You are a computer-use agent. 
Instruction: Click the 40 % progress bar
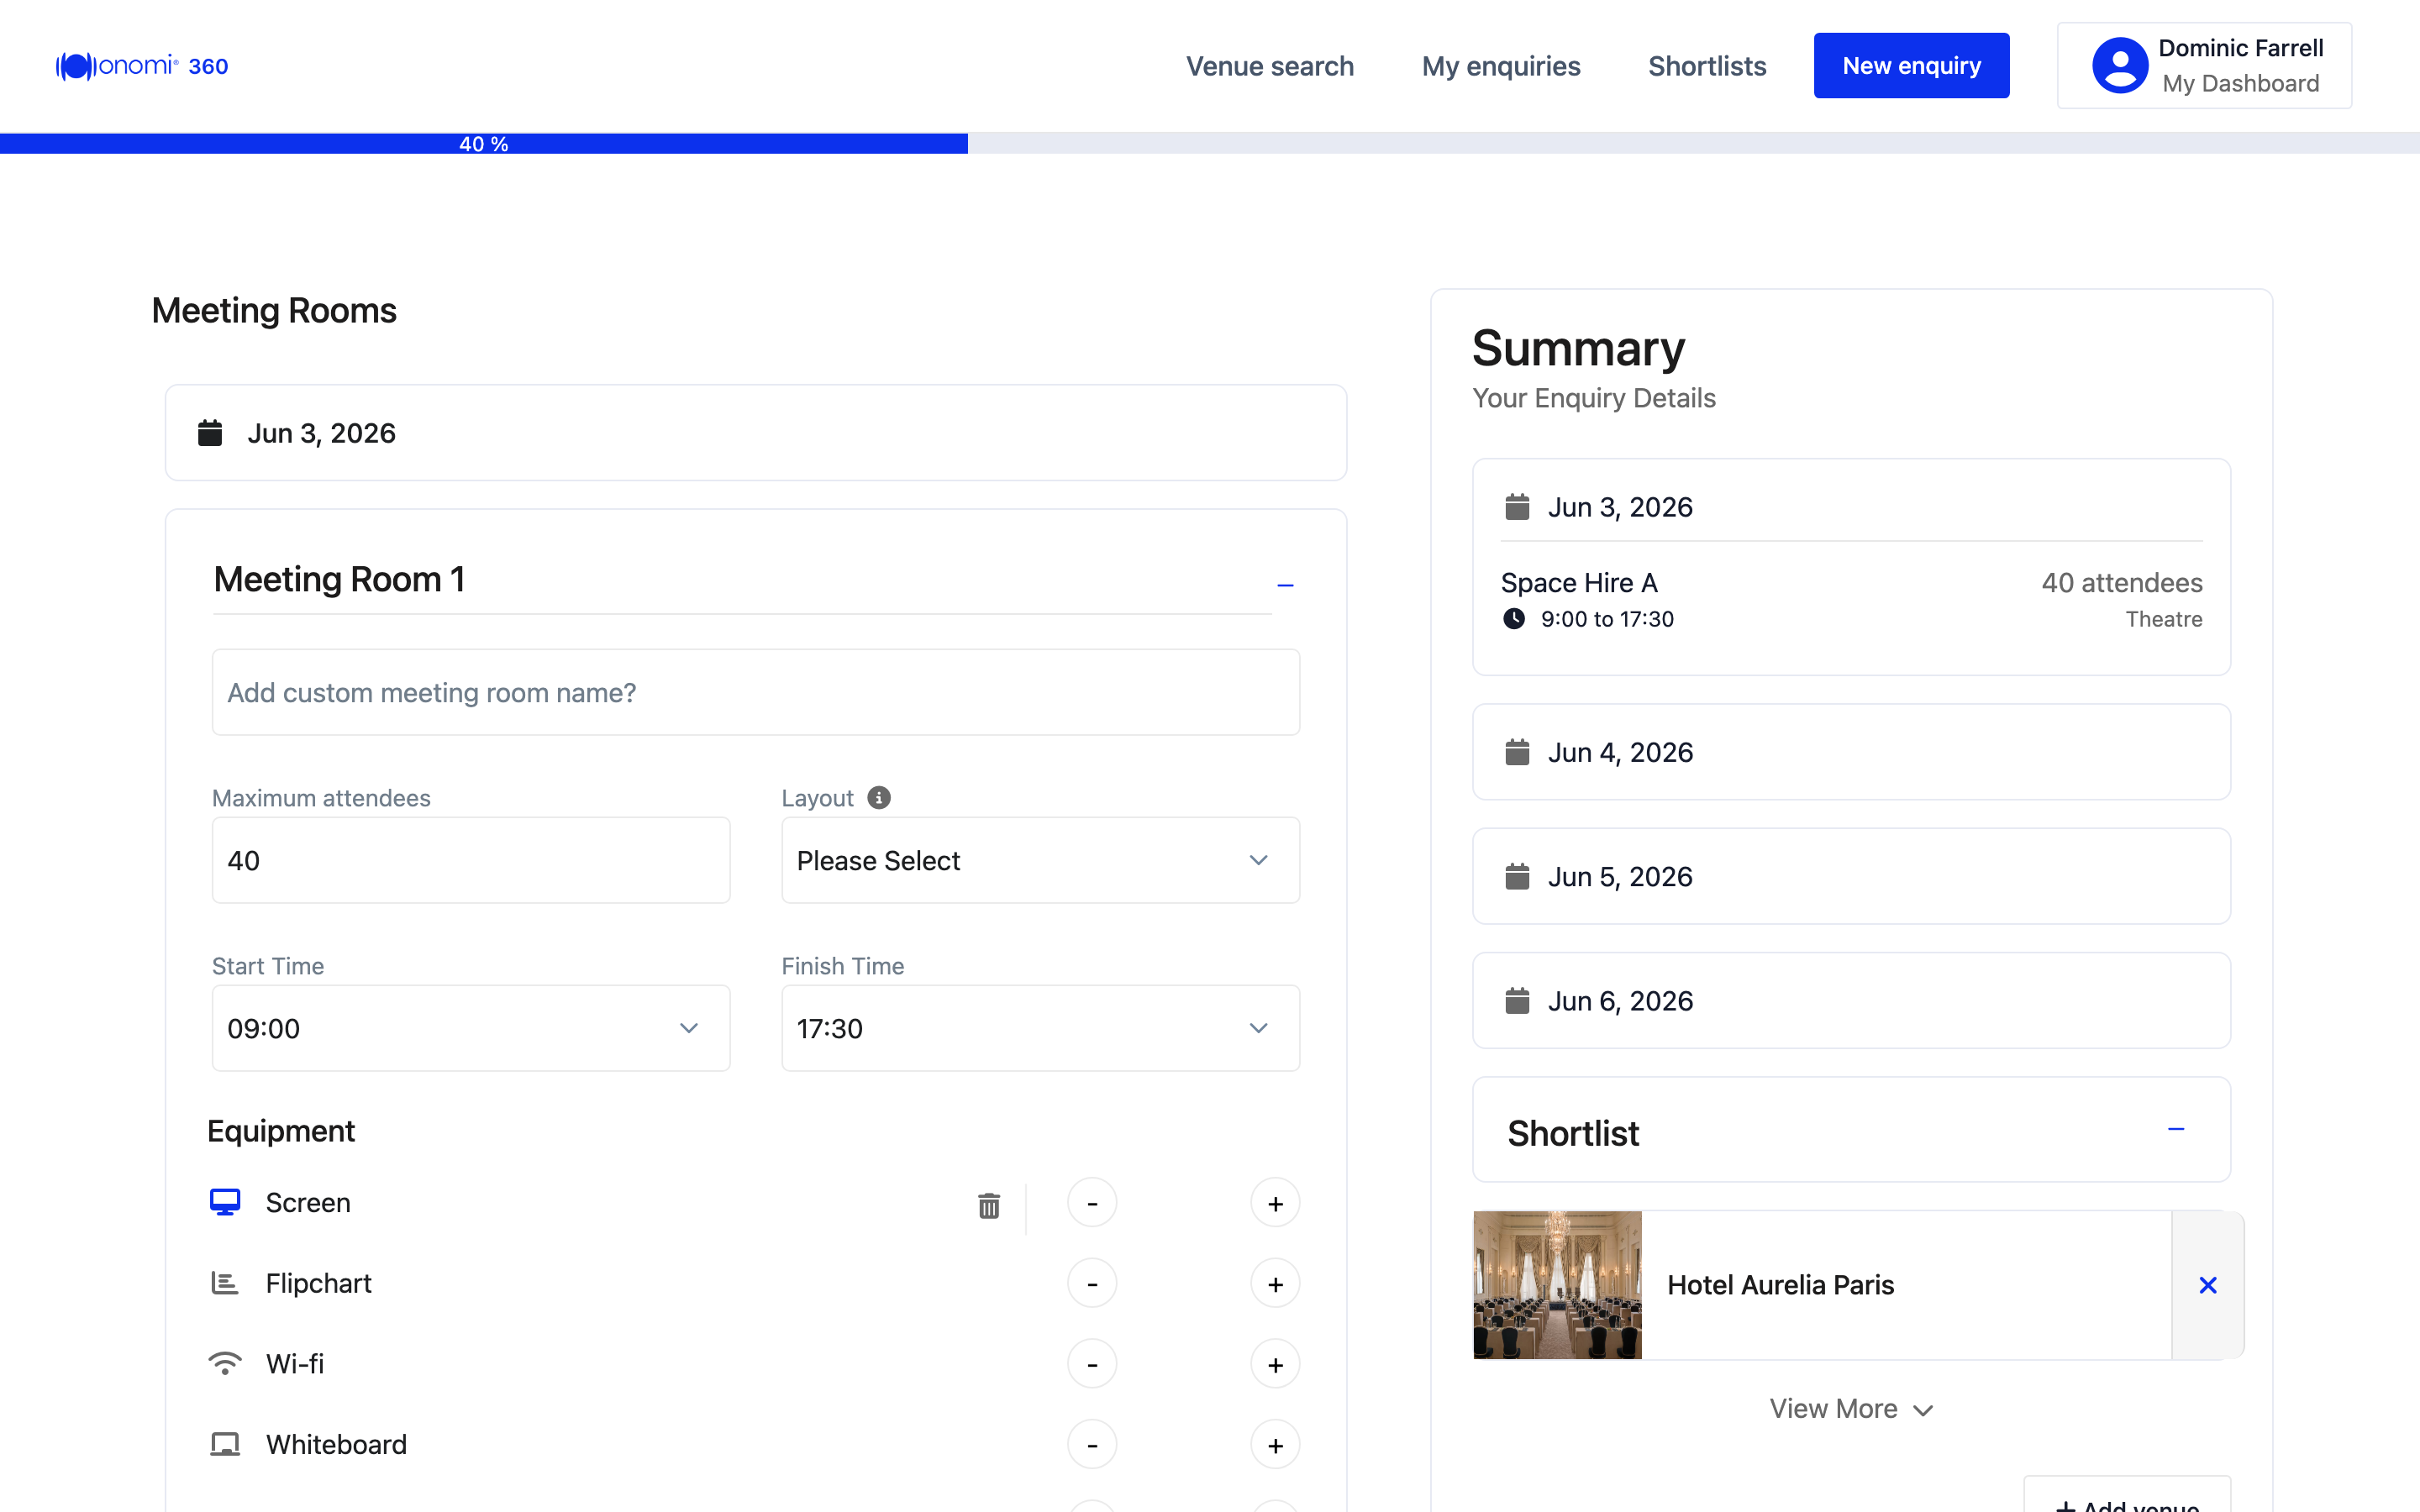click(x=484, y=144)
